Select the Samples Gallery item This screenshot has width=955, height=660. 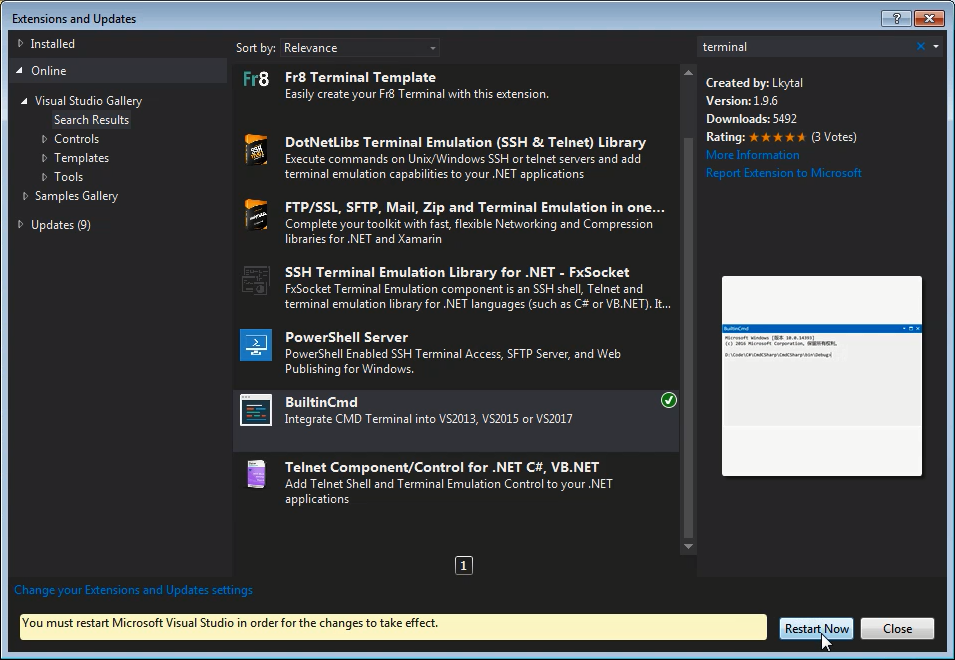coord(76,196)
